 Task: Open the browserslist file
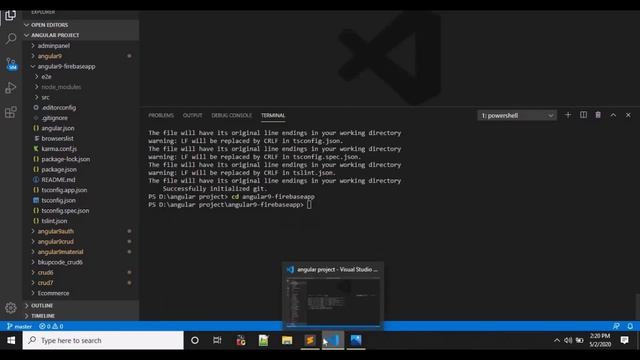(81, 138)
